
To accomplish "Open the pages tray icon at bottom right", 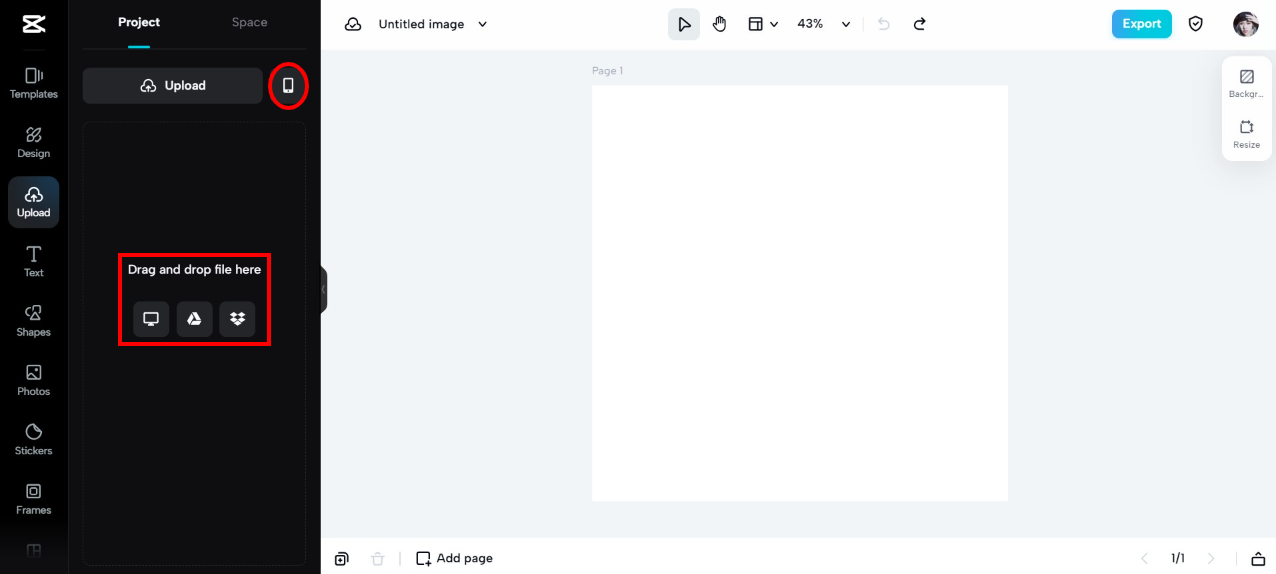I will pyautogui.click(x=1258, y=558).
